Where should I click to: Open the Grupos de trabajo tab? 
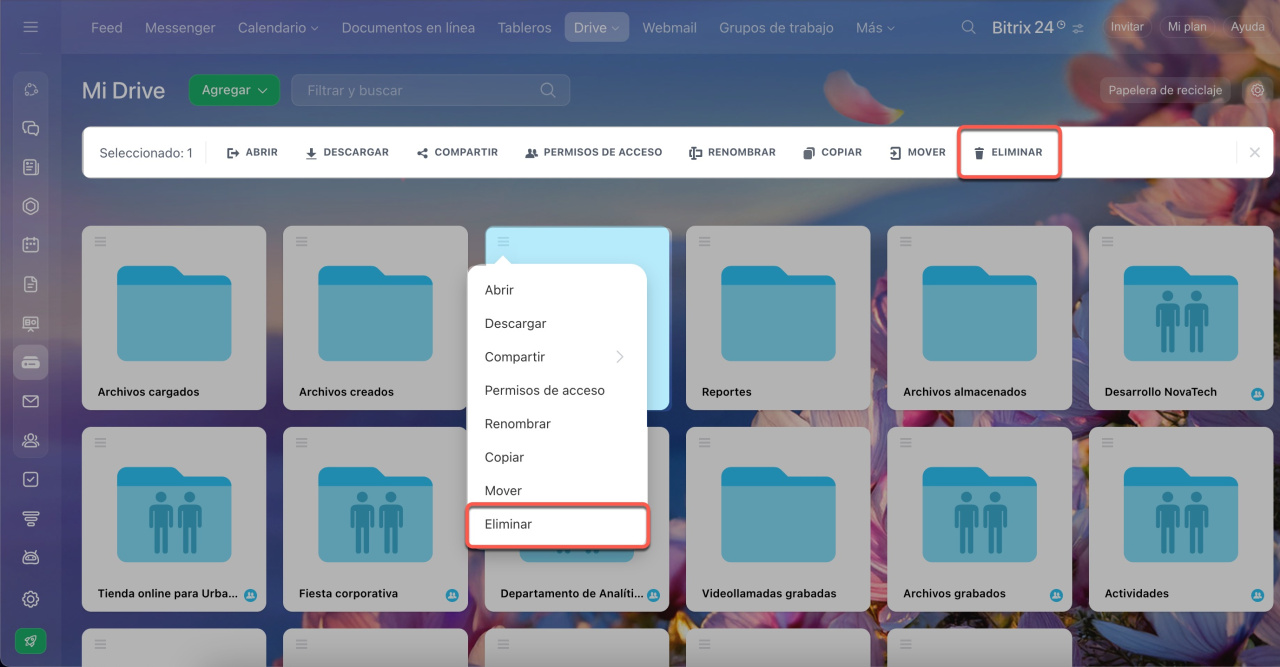click(x=776, y=27)
